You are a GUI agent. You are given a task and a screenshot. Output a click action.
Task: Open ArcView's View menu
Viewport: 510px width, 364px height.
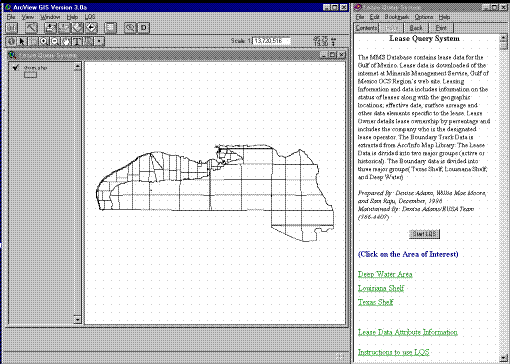point(28,17)
